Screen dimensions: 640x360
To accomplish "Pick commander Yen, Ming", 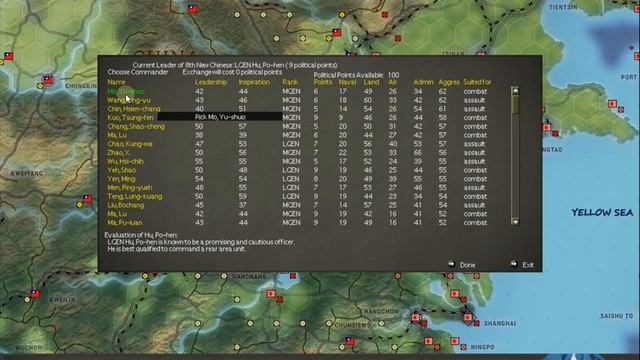I will coord(121,179).
